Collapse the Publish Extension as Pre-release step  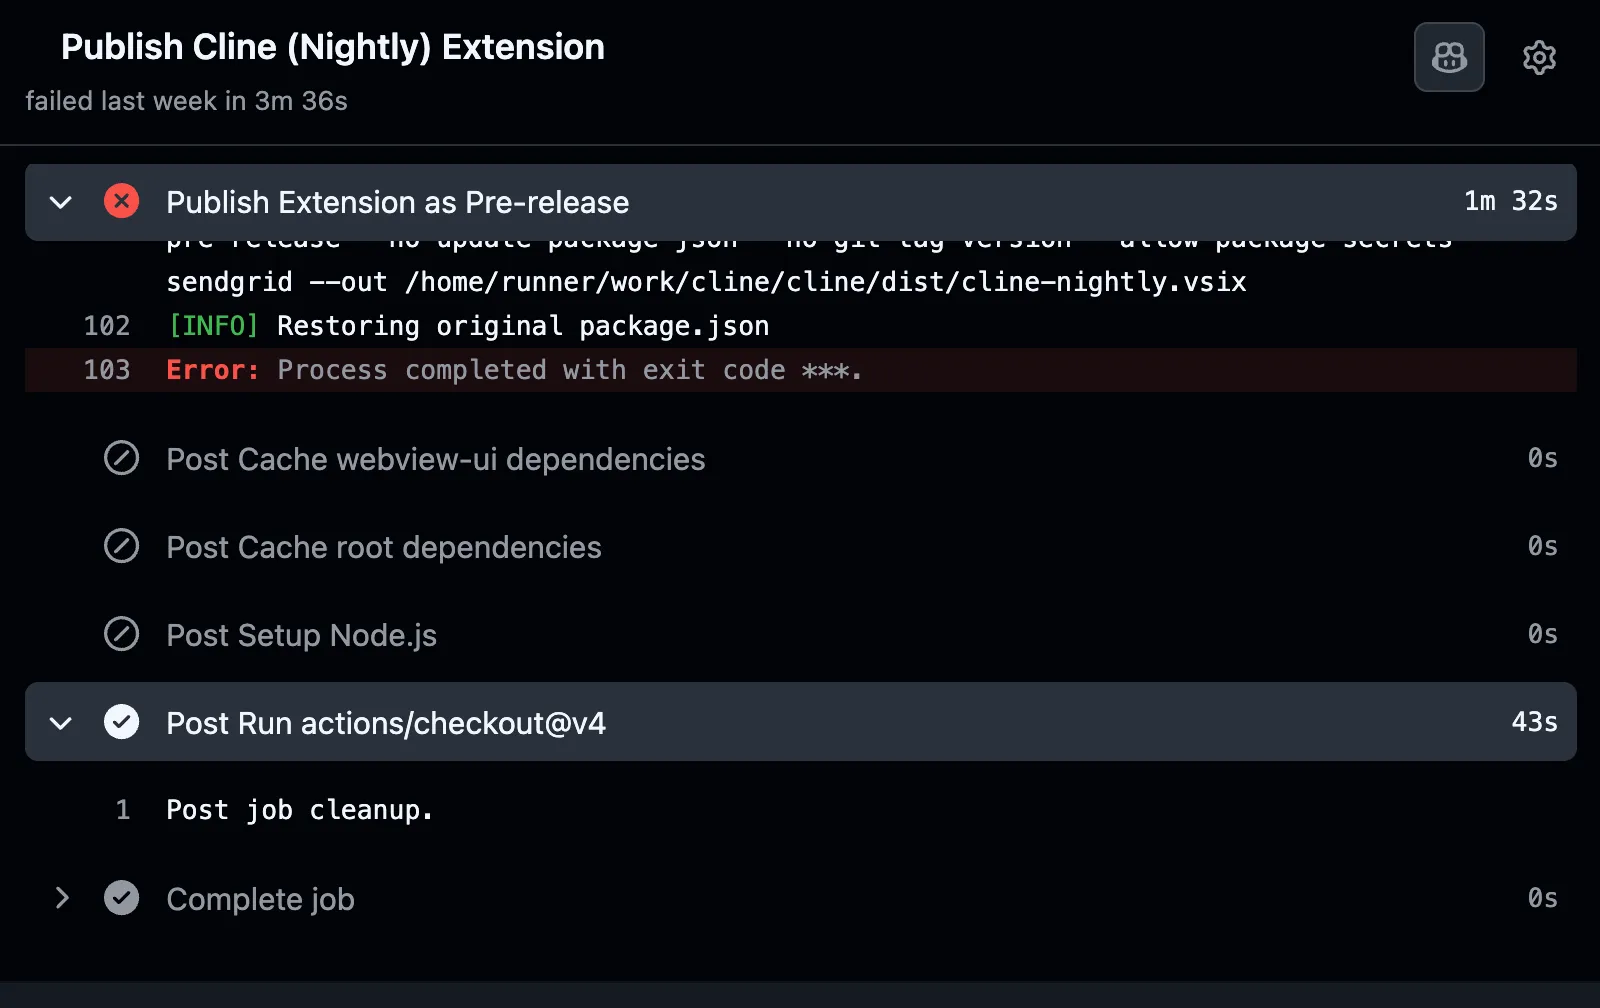(60, 201)
